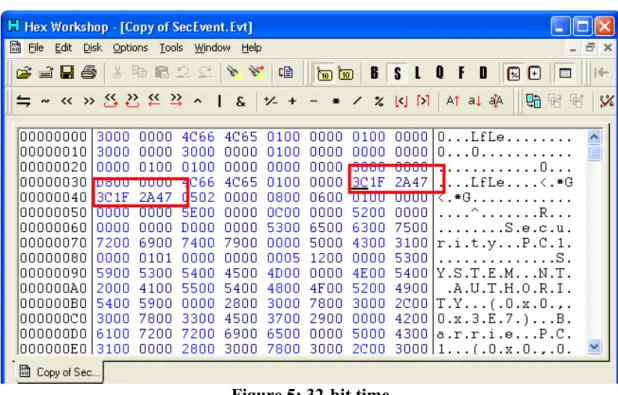This screenshot has width=618, height=395.
Task: Click the OR vertical bar operation icon
Action: point(220,101)
